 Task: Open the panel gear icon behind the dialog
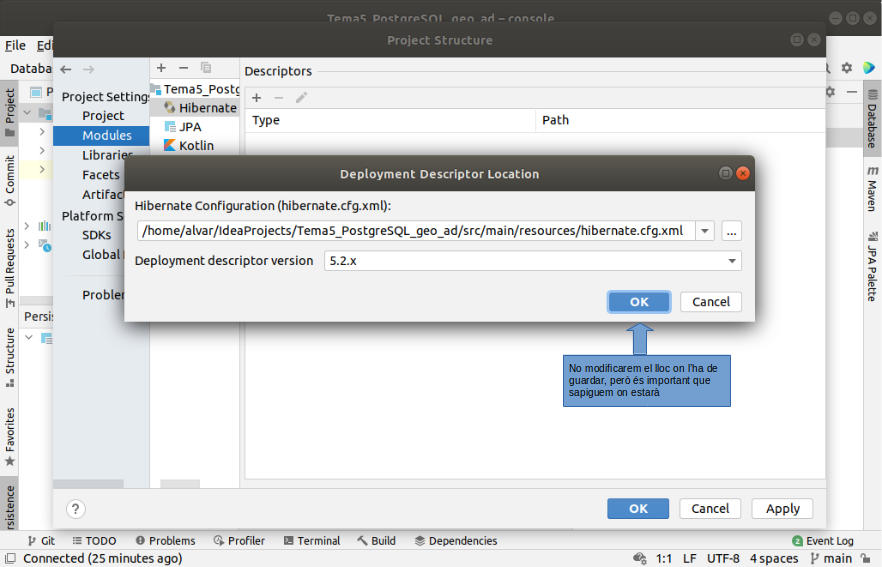(x=830, y=91)
